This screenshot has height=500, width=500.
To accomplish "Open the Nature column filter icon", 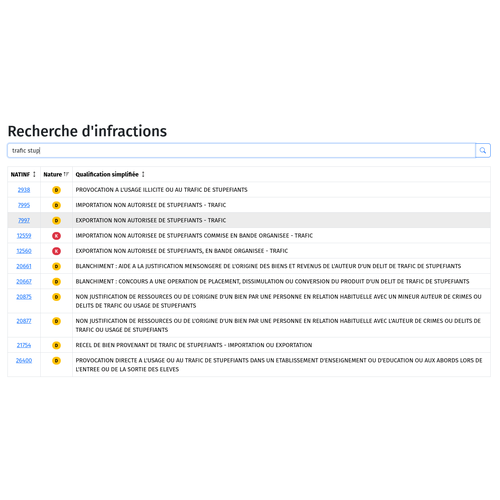I will click(x=66, y=174).
